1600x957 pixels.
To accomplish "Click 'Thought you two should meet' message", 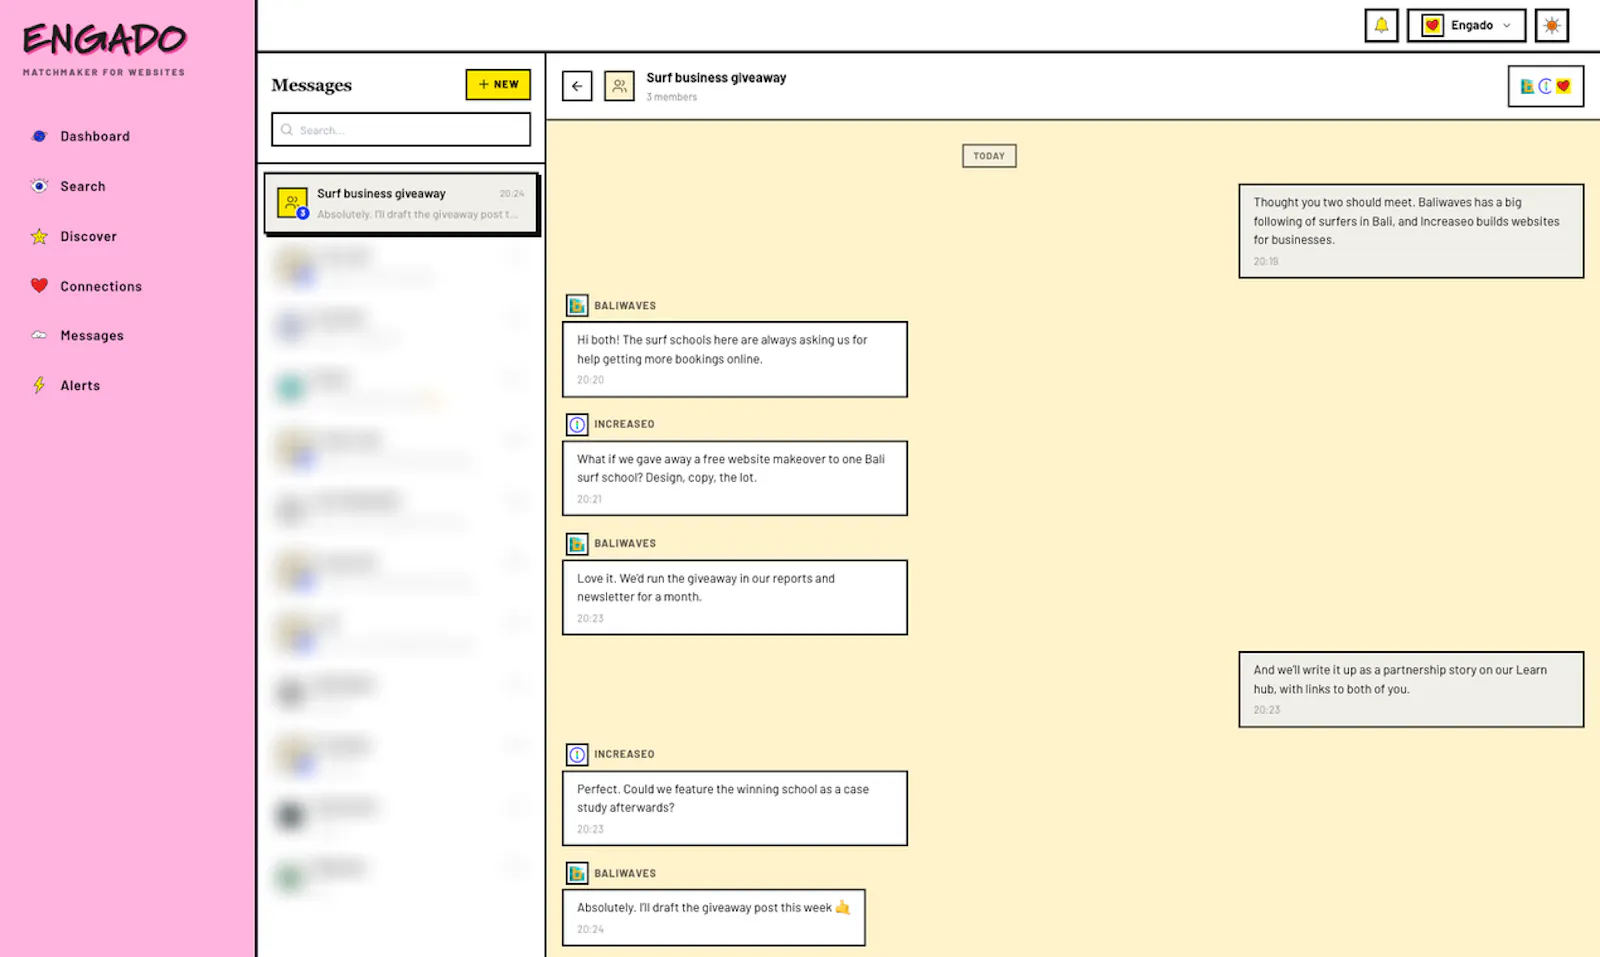I will 1411,230.
